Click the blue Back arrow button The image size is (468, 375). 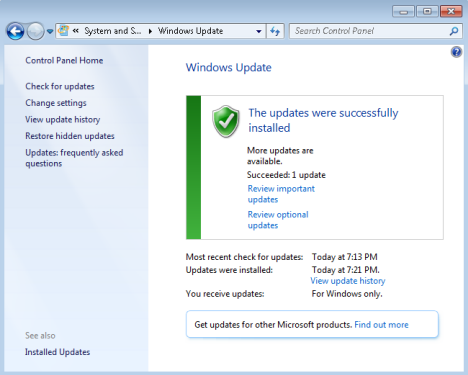click(15, 31)
